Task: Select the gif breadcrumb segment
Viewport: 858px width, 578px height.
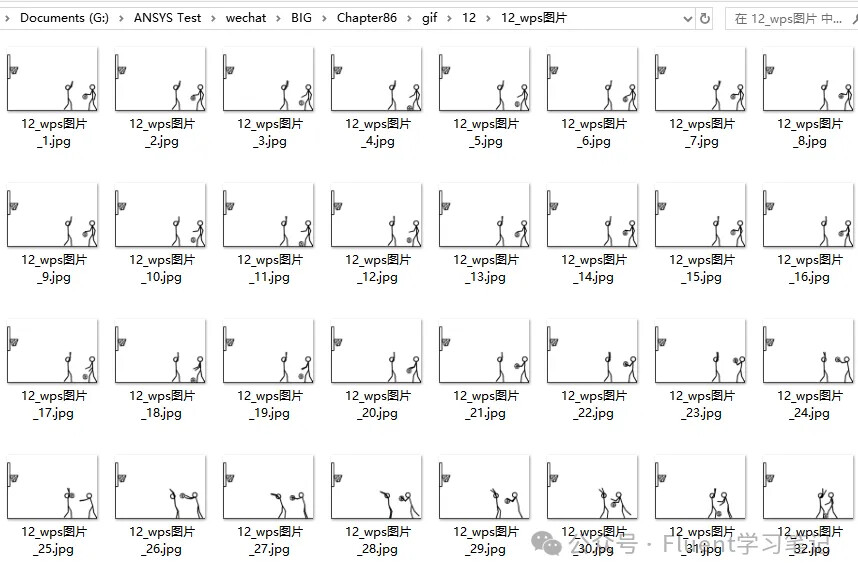Action: click(429, 18)
